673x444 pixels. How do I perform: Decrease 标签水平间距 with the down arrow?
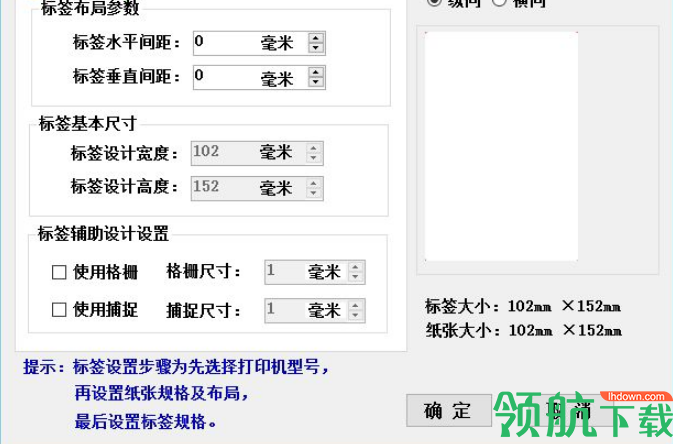pos(316,48)
